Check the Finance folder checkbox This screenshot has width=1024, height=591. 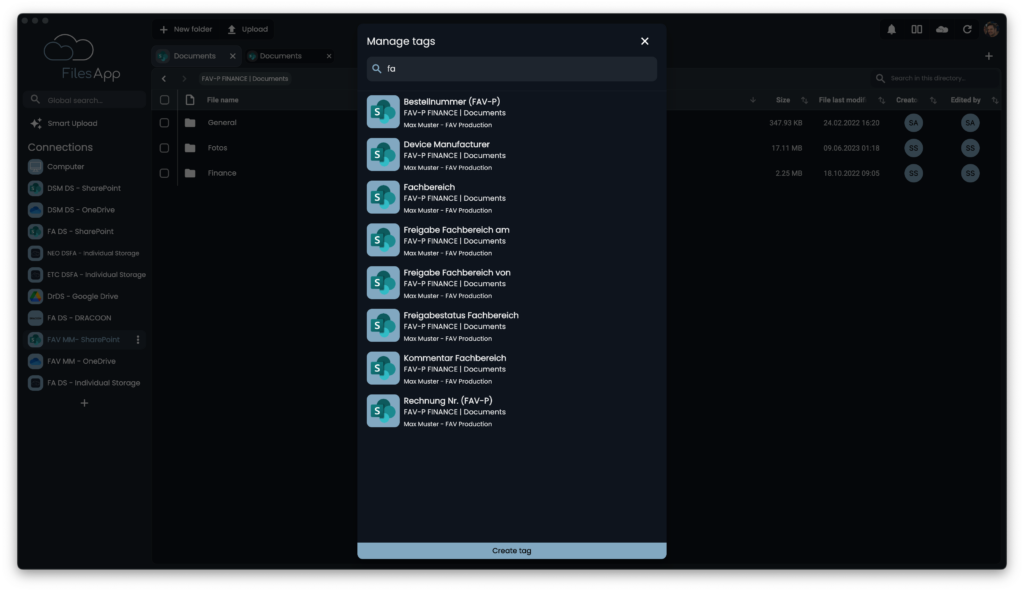click(165, 173)
